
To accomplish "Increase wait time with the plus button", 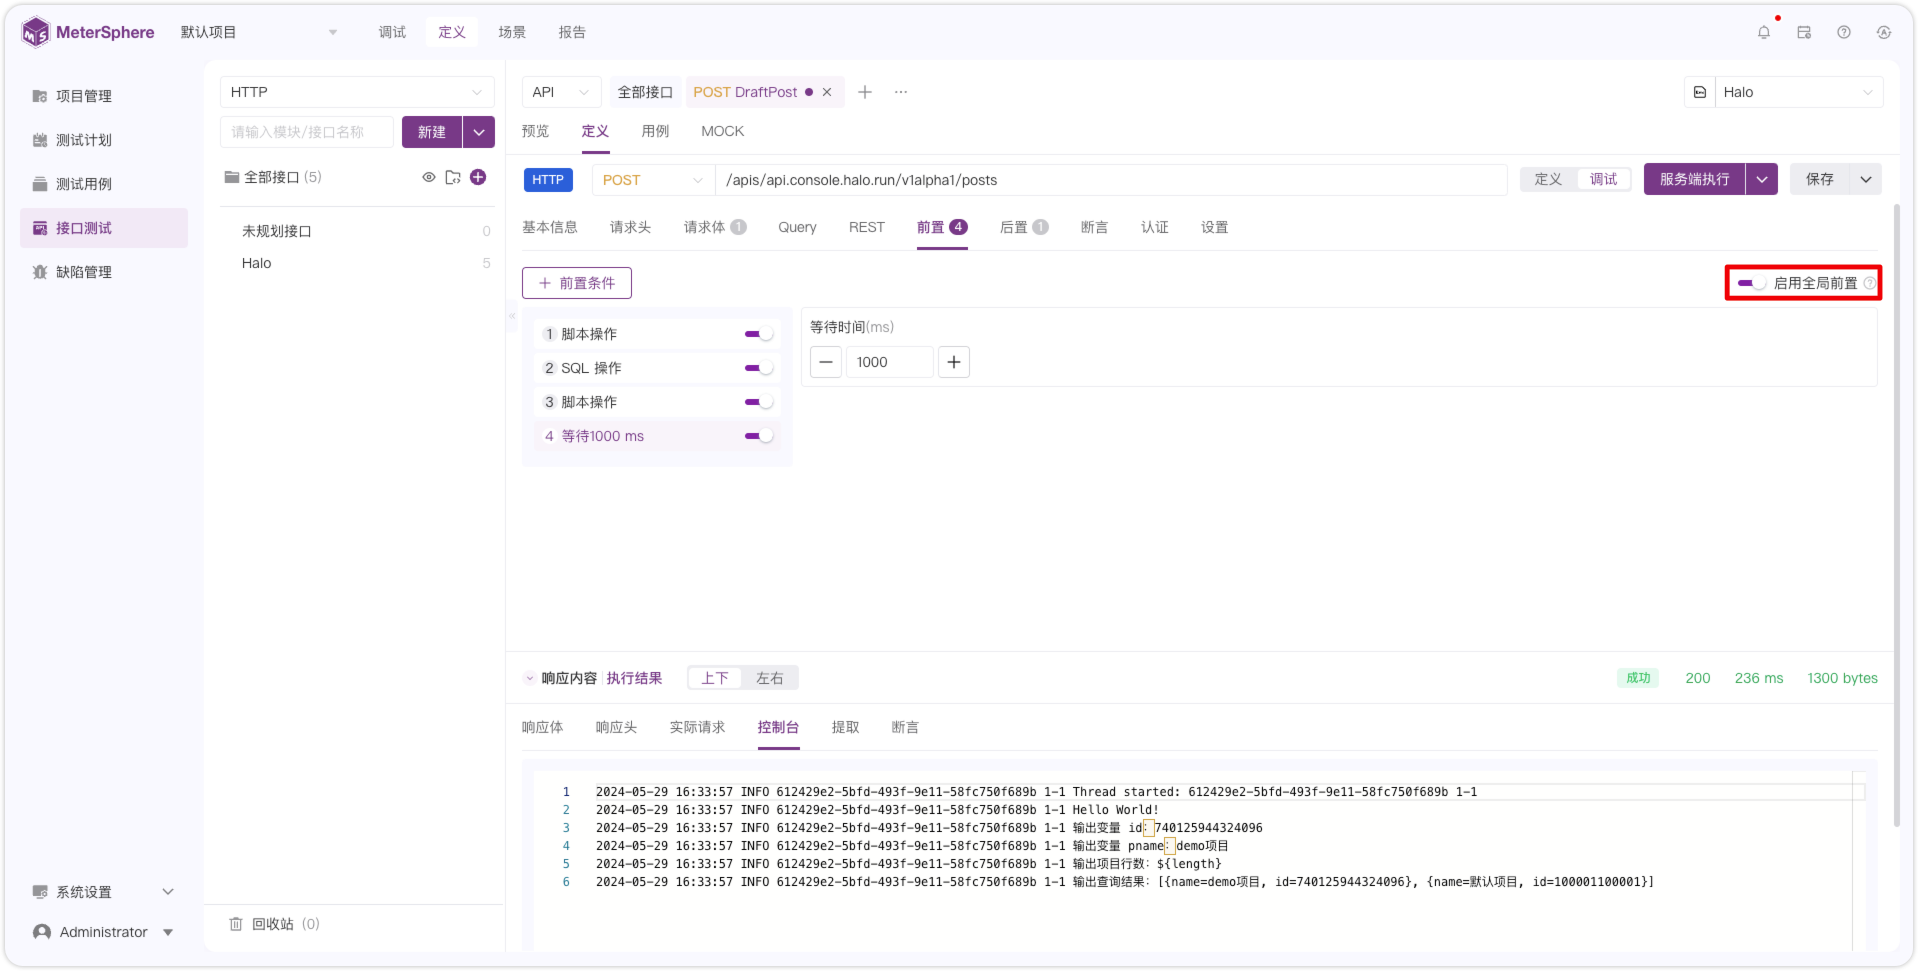I will [954, 362].
